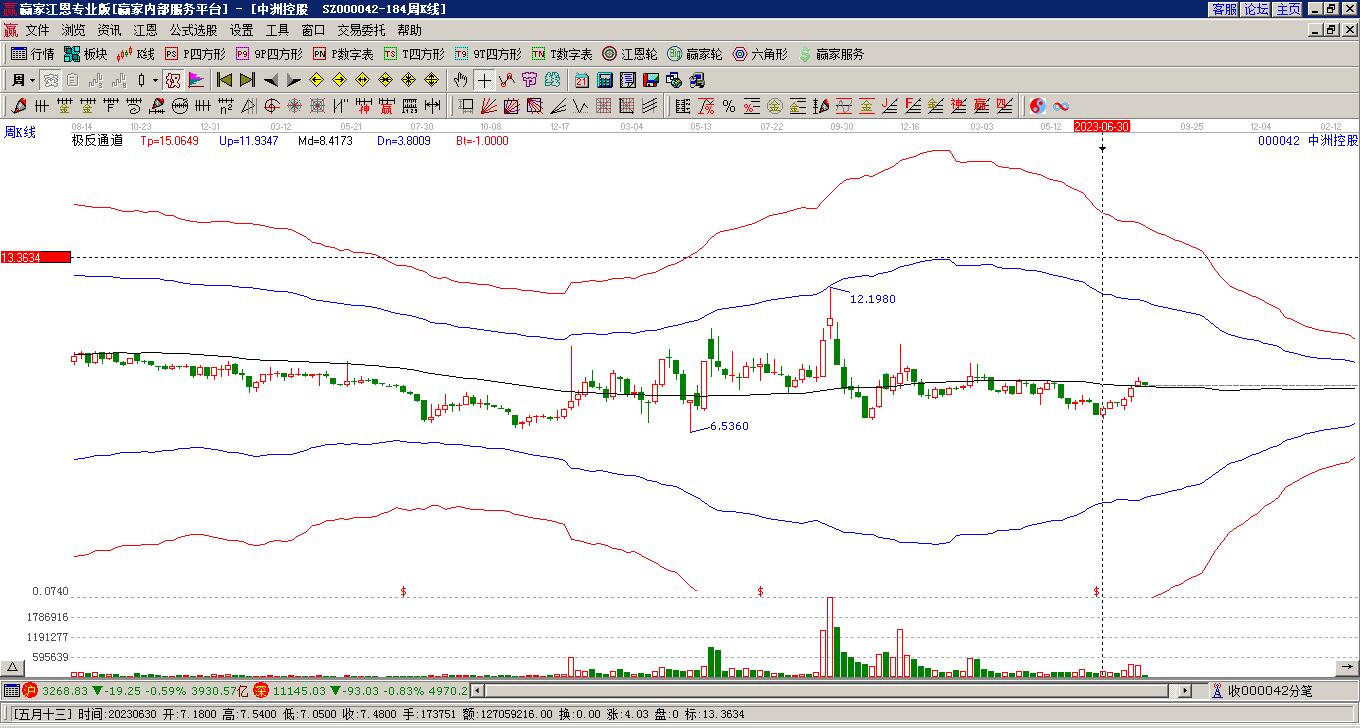This screenshot has height=728, width=1360.
Task: Open the T四方形 tool
Action: (414, 54)
